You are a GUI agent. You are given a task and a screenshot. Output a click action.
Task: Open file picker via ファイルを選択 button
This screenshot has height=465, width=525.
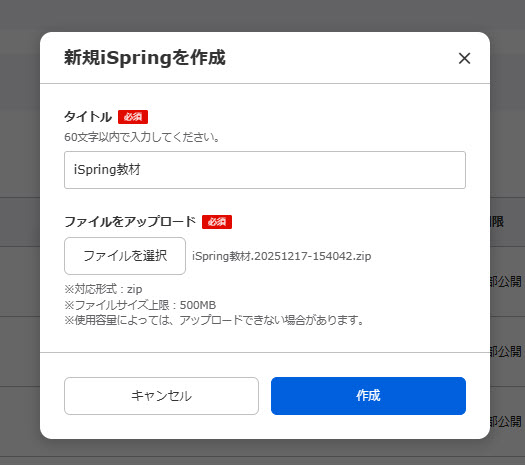(x=125, y=256)
